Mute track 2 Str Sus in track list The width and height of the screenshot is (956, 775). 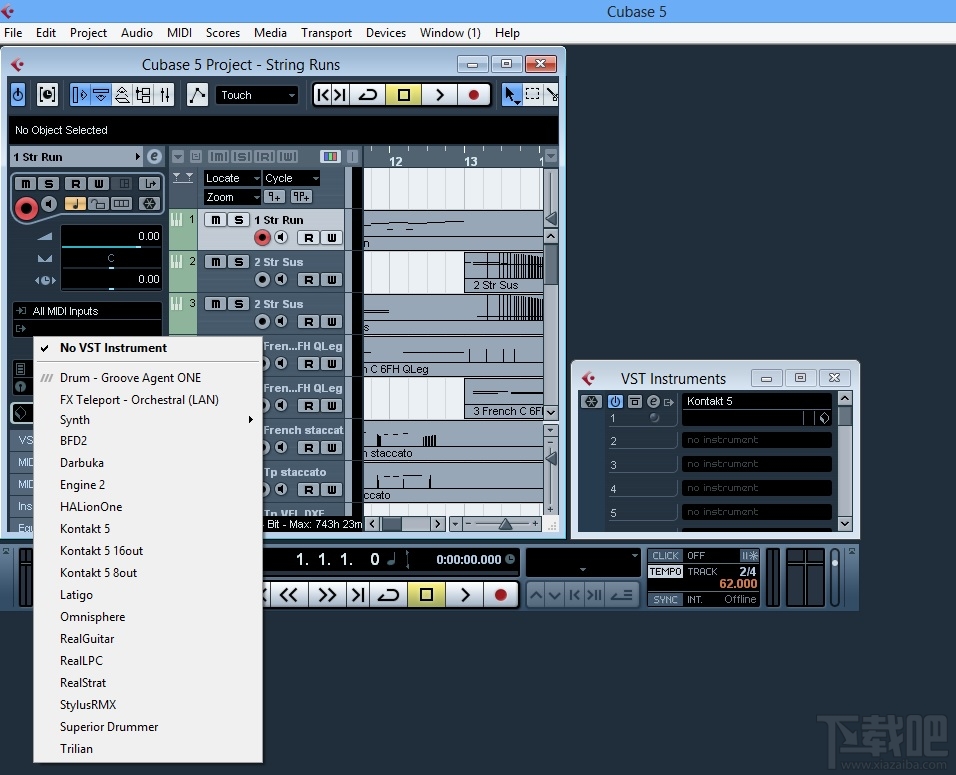[x=215, y=262]
